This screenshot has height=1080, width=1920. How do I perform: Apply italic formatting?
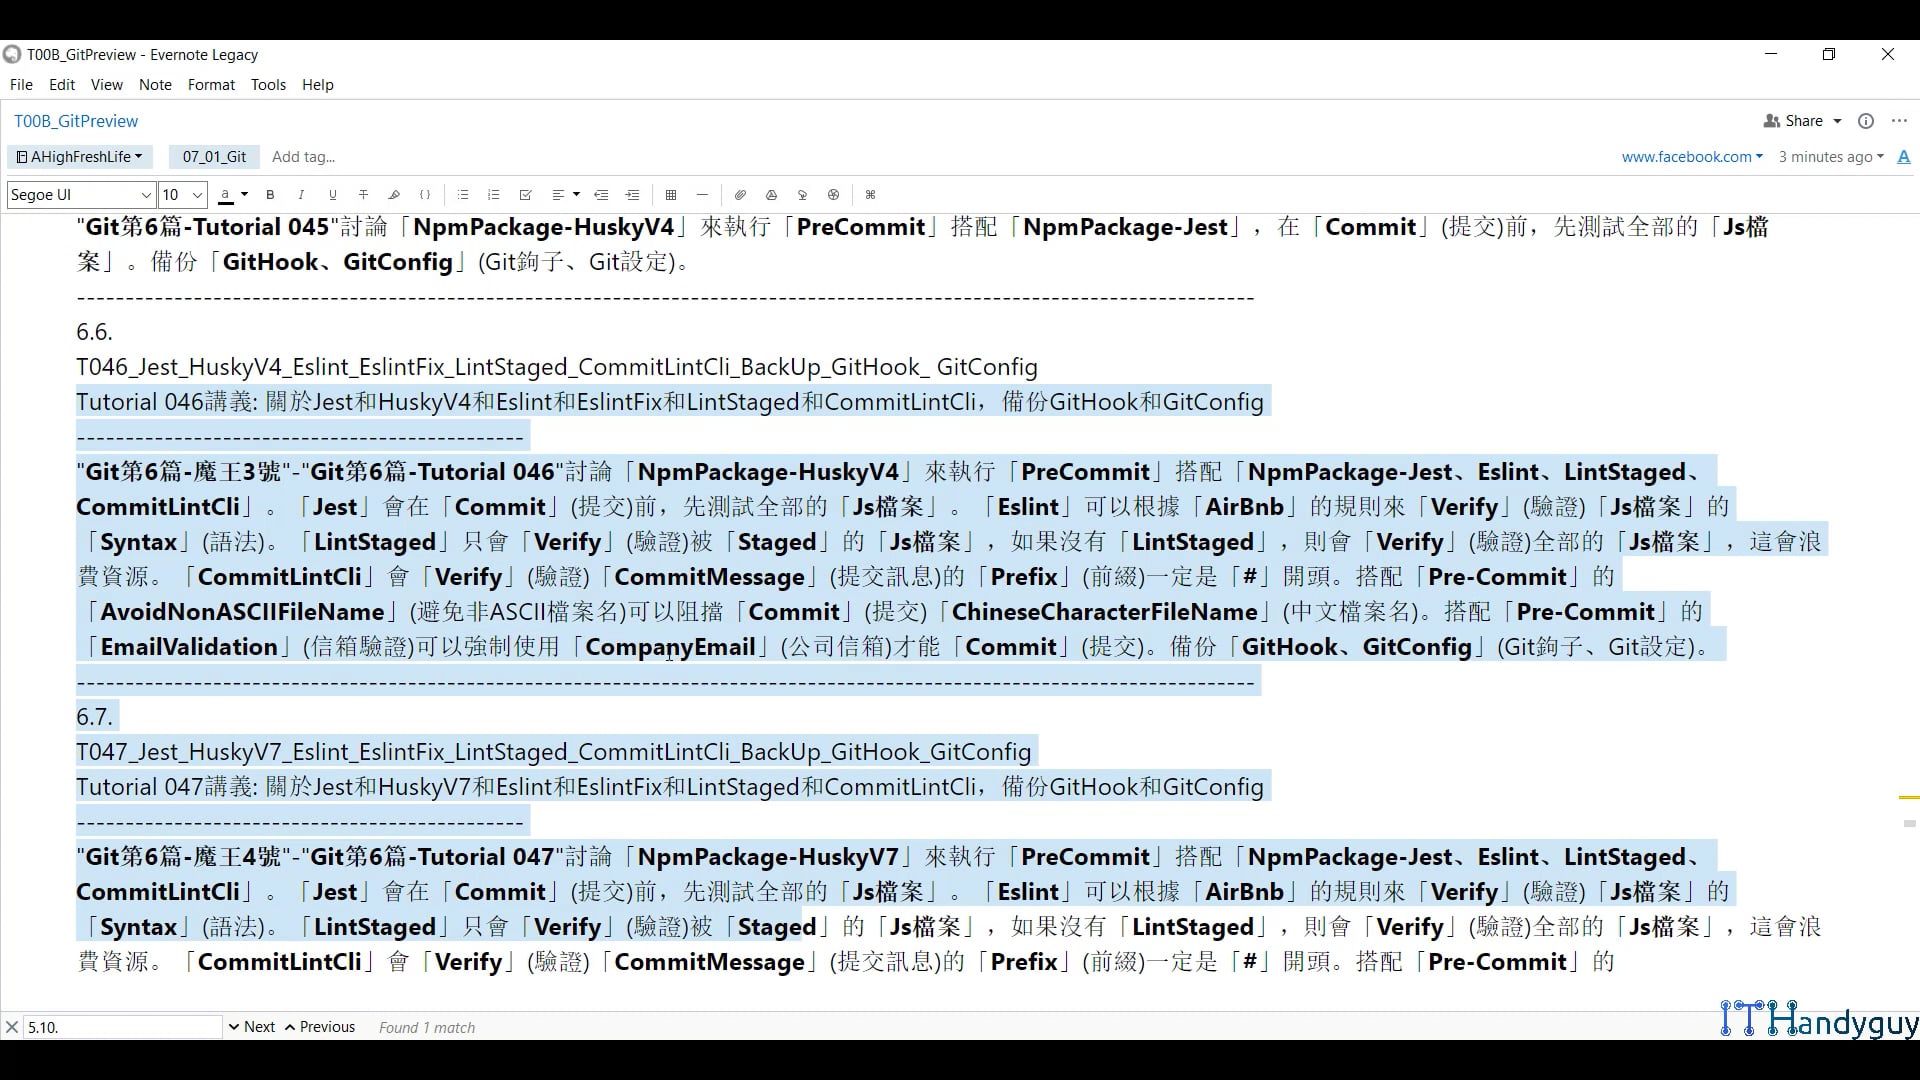click(x=301, y=195)
